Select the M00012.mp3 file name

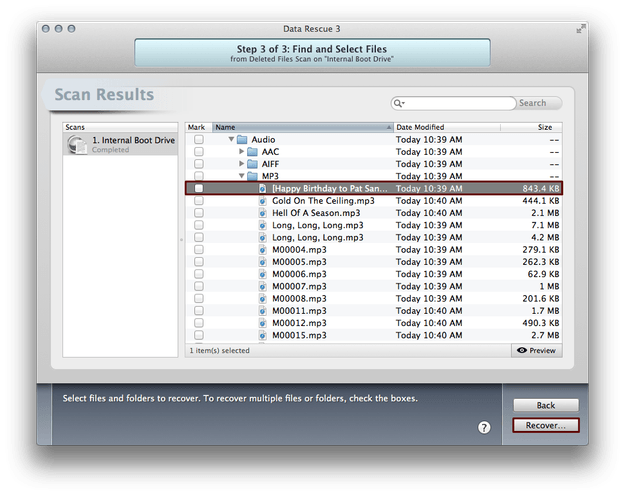point(299,323)
